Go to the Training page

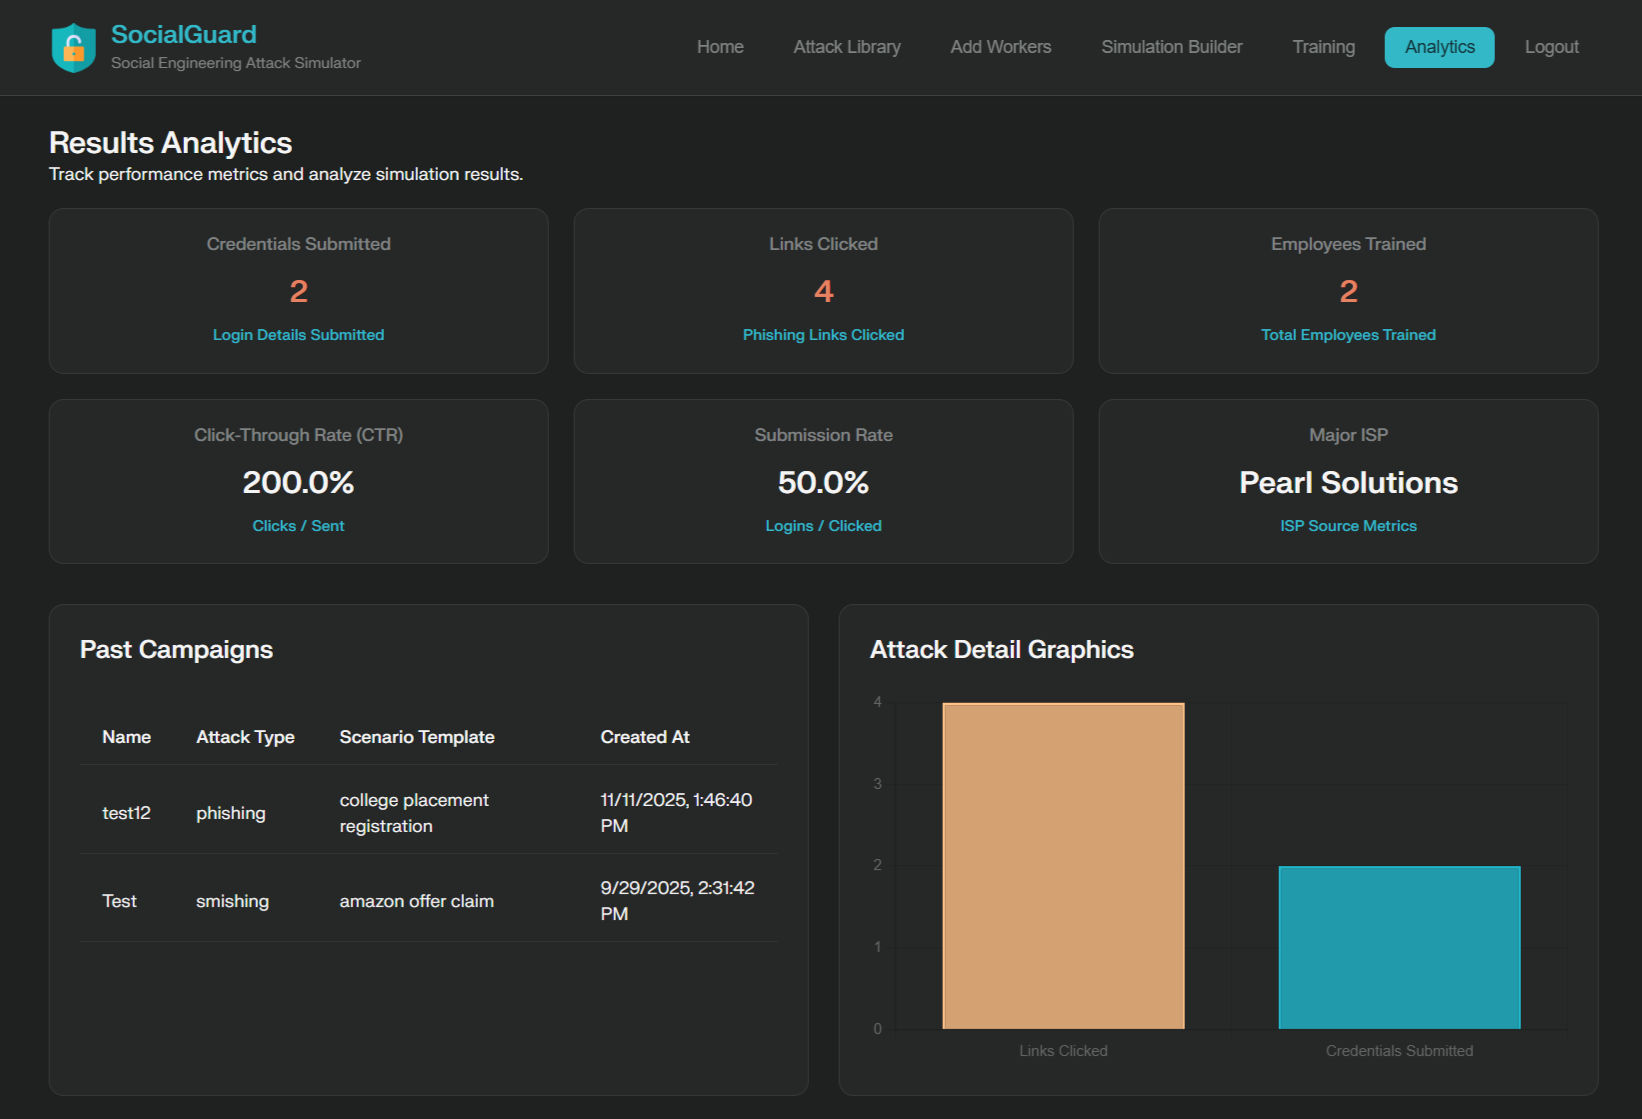coord(1323,46)
